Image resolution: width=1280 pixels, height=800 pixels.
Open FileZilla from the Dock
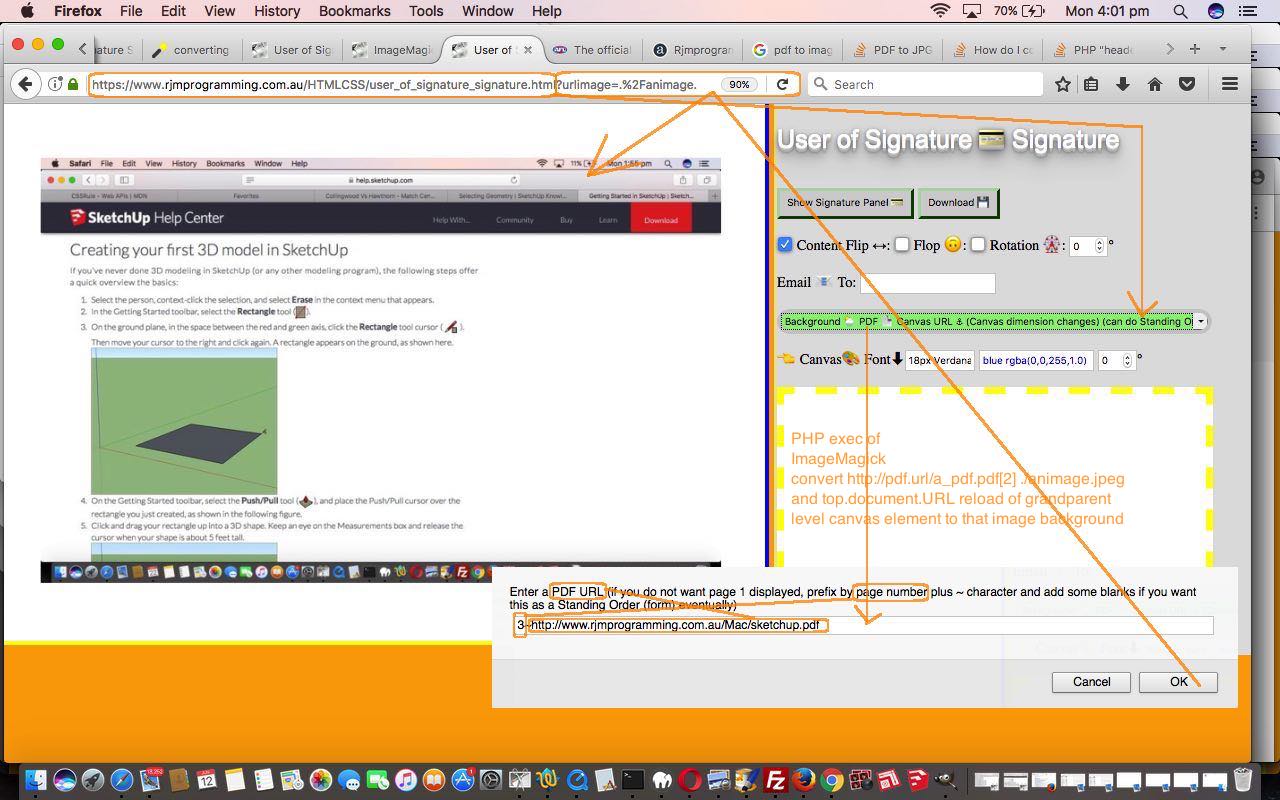pos(775,780)
